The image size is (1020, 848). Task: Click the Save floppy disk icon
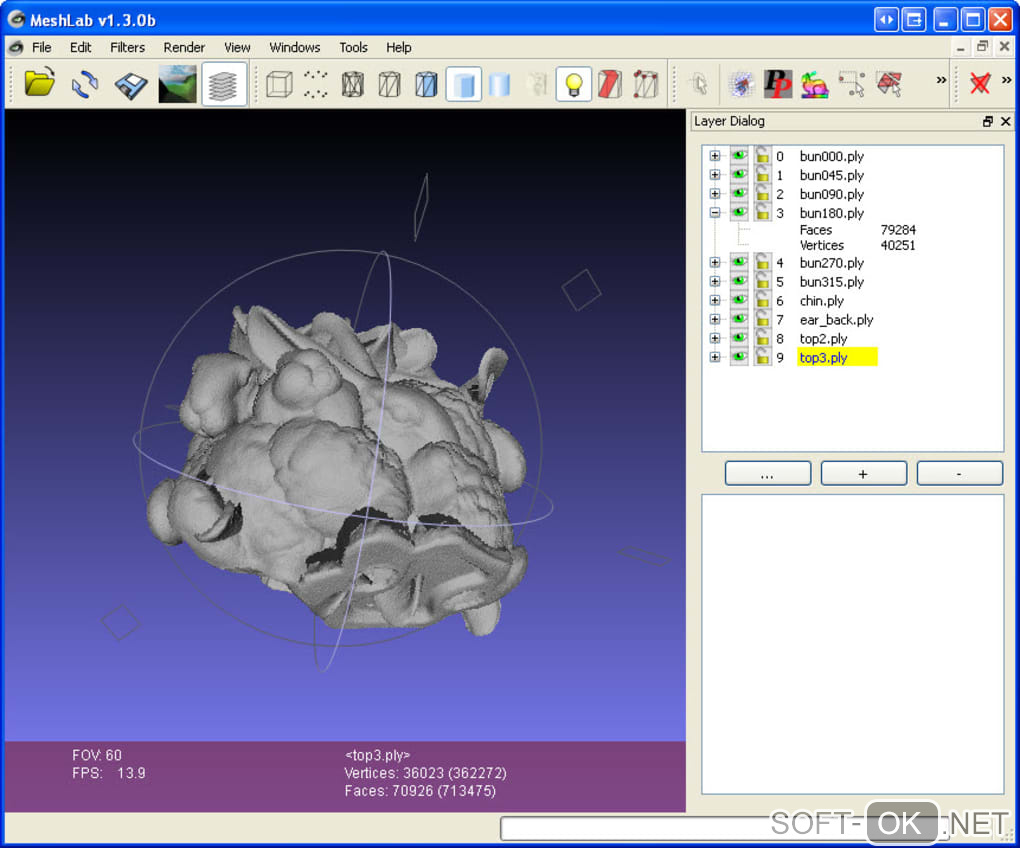tap(130, 84)
